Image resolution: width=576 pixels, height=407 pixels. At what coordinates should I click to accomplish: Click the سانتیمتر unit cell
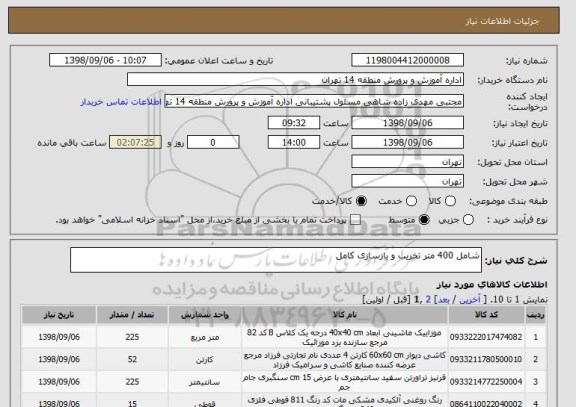tap(205, 382)
